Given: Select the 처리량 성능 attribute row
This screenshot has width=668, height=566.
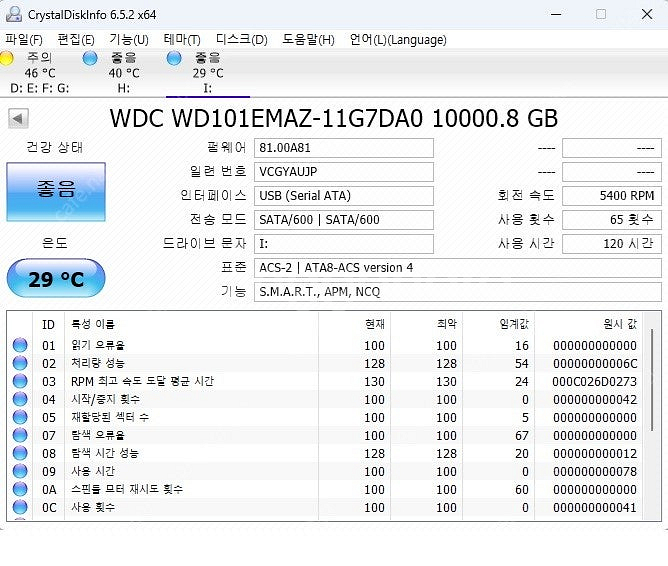Looking at the screenshot, I should pyautogui.click(x=325, y=363).
